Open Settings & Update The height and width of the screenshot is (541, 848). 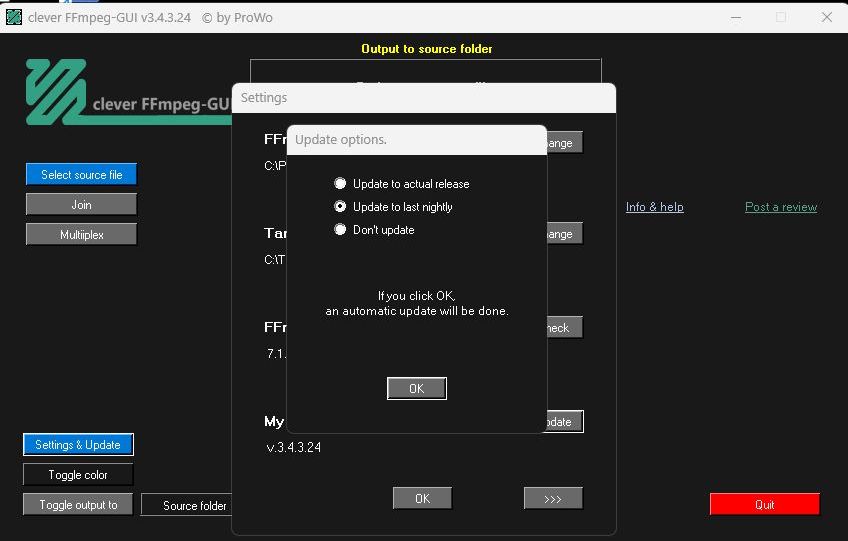[x=78, y=445]
